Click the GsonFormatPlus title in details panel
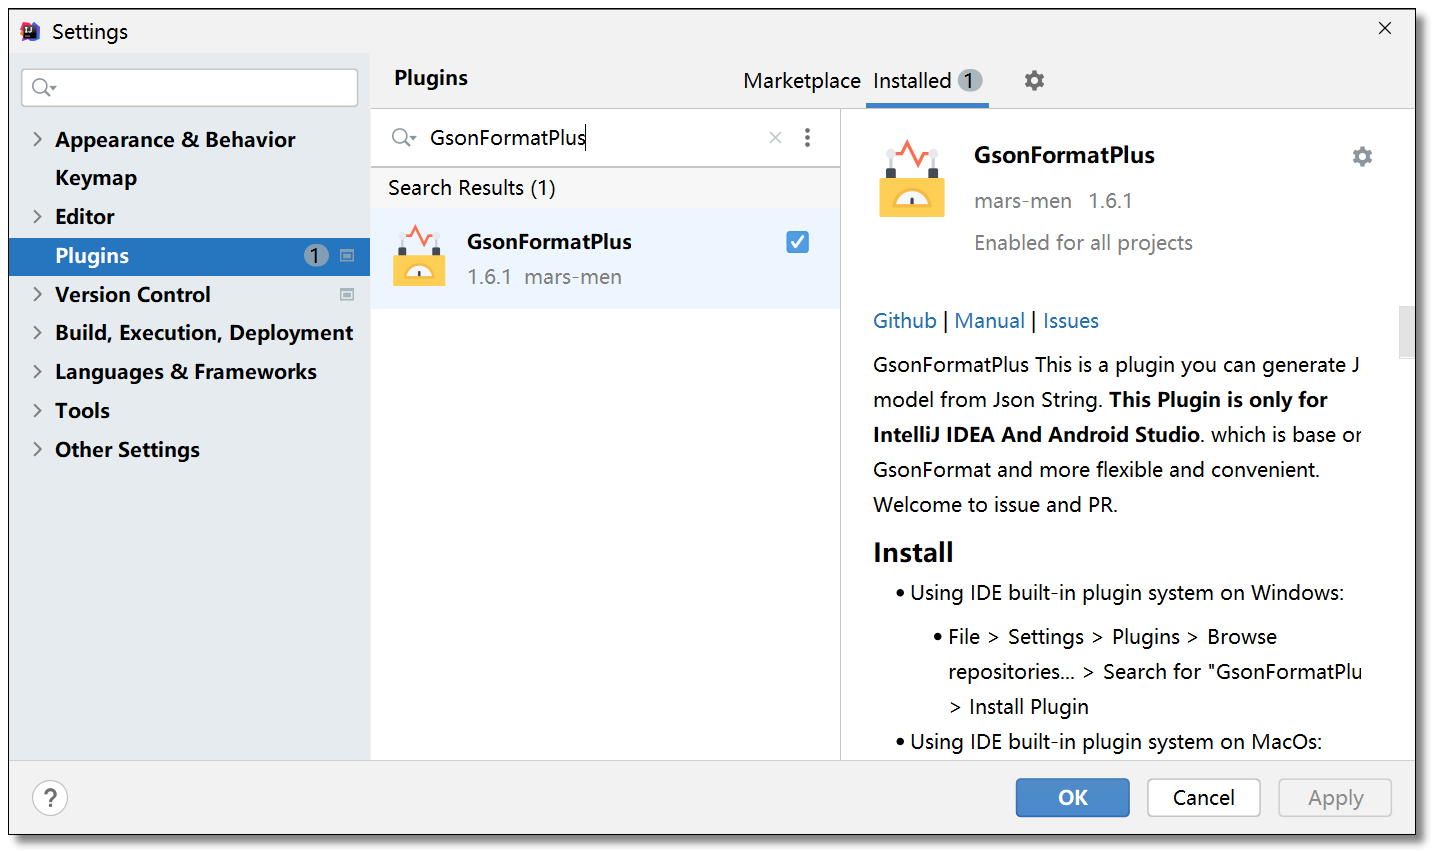This screenshot has width=1432, height=851. 1065,155
